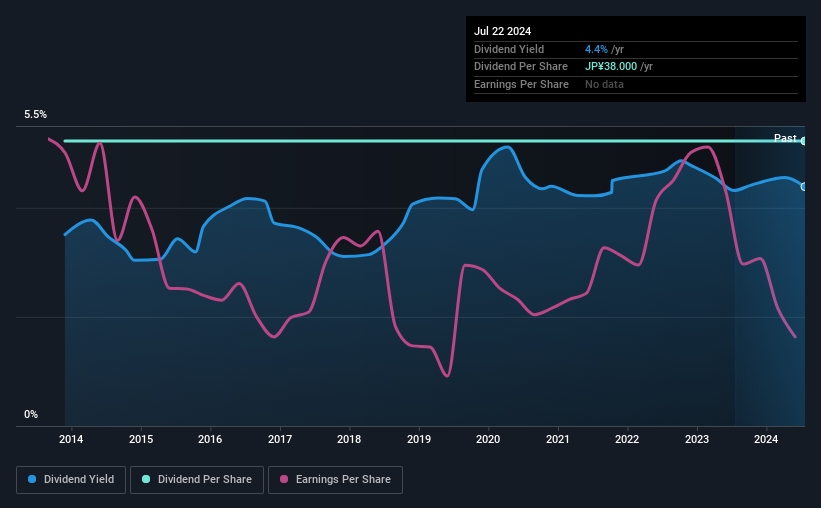Click the 4.4% dividend yield value in tooltip
Image resolution: width=821 pixels, height=508 pixels.
(x=596, y=49)
